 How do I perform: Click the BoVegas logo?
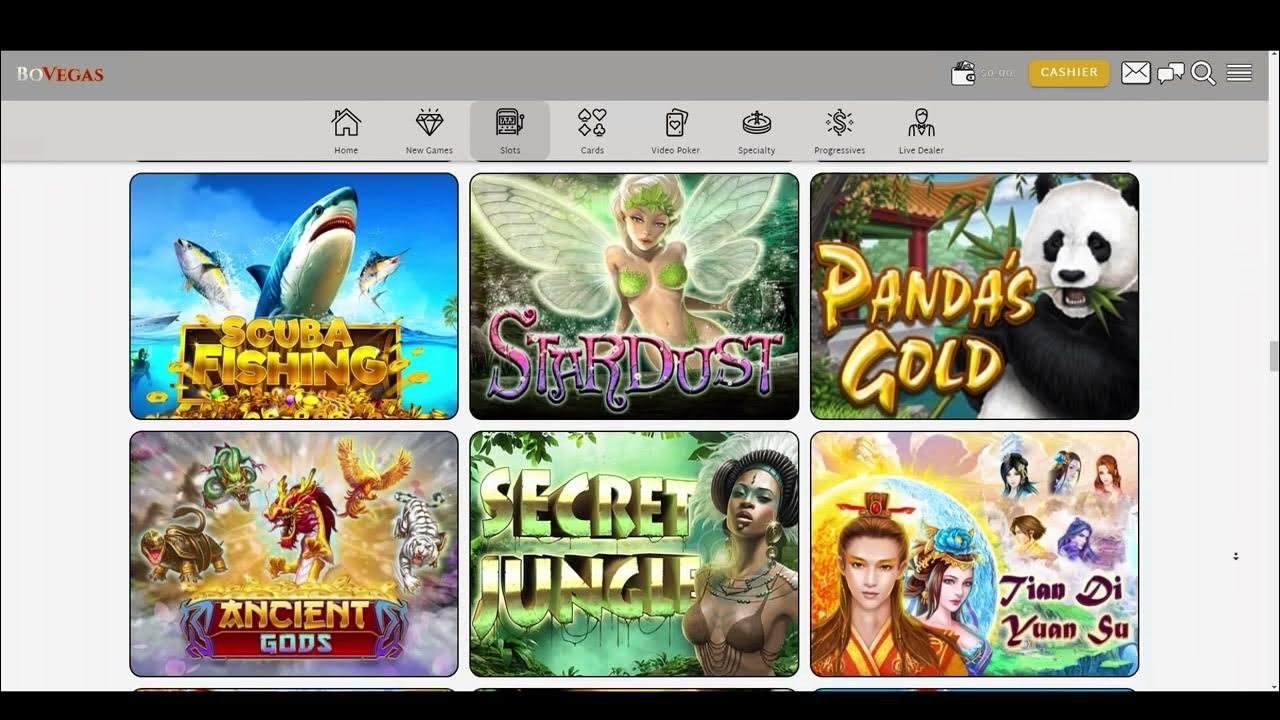tap(60, 74)
